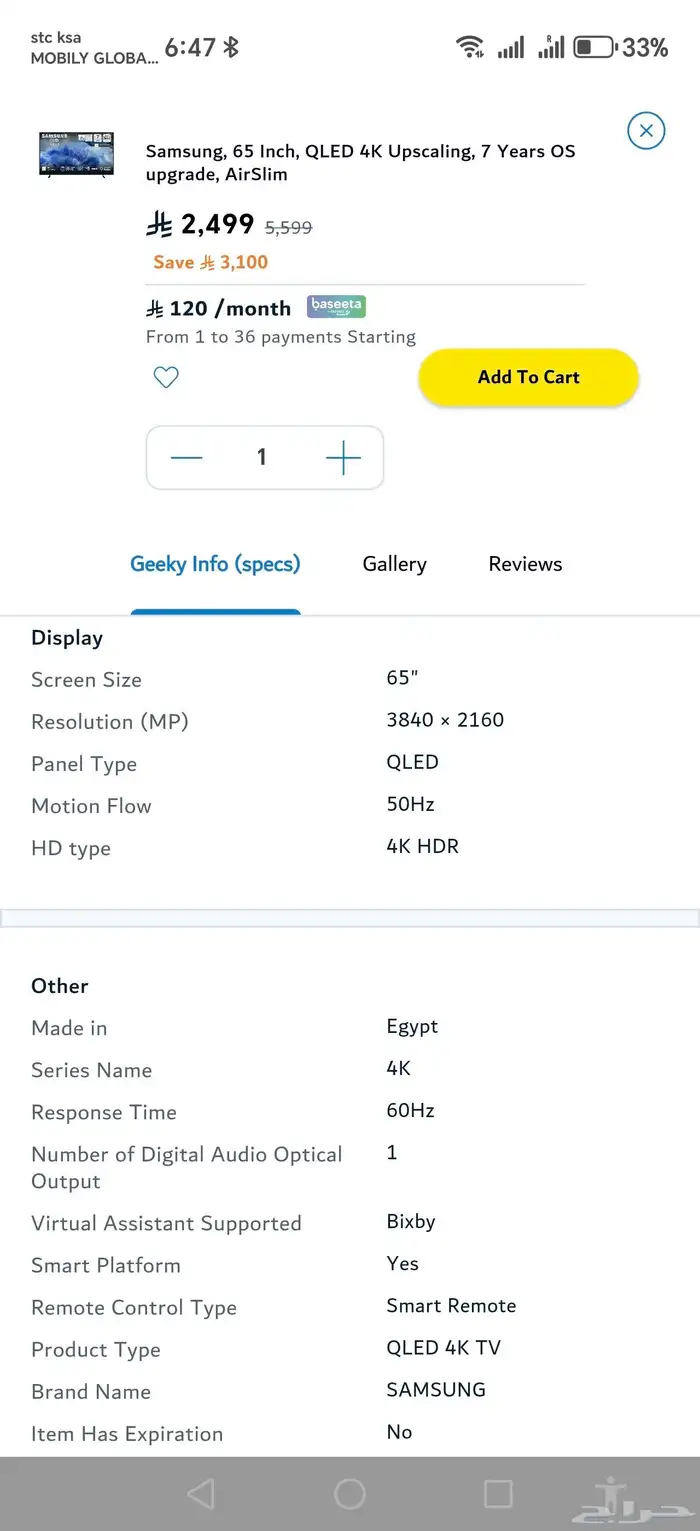The image size is (700, 1531).
Task: Tap the Wi-Fi icon in status bar
Action: point(470,46)
